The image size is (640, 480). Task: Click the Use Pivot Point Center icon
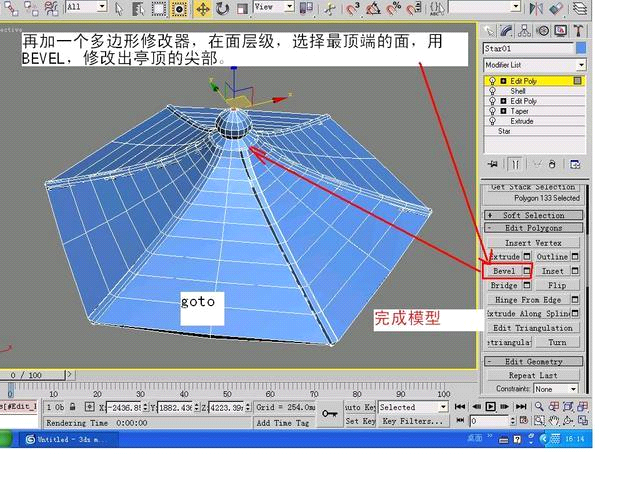(306, 8)
